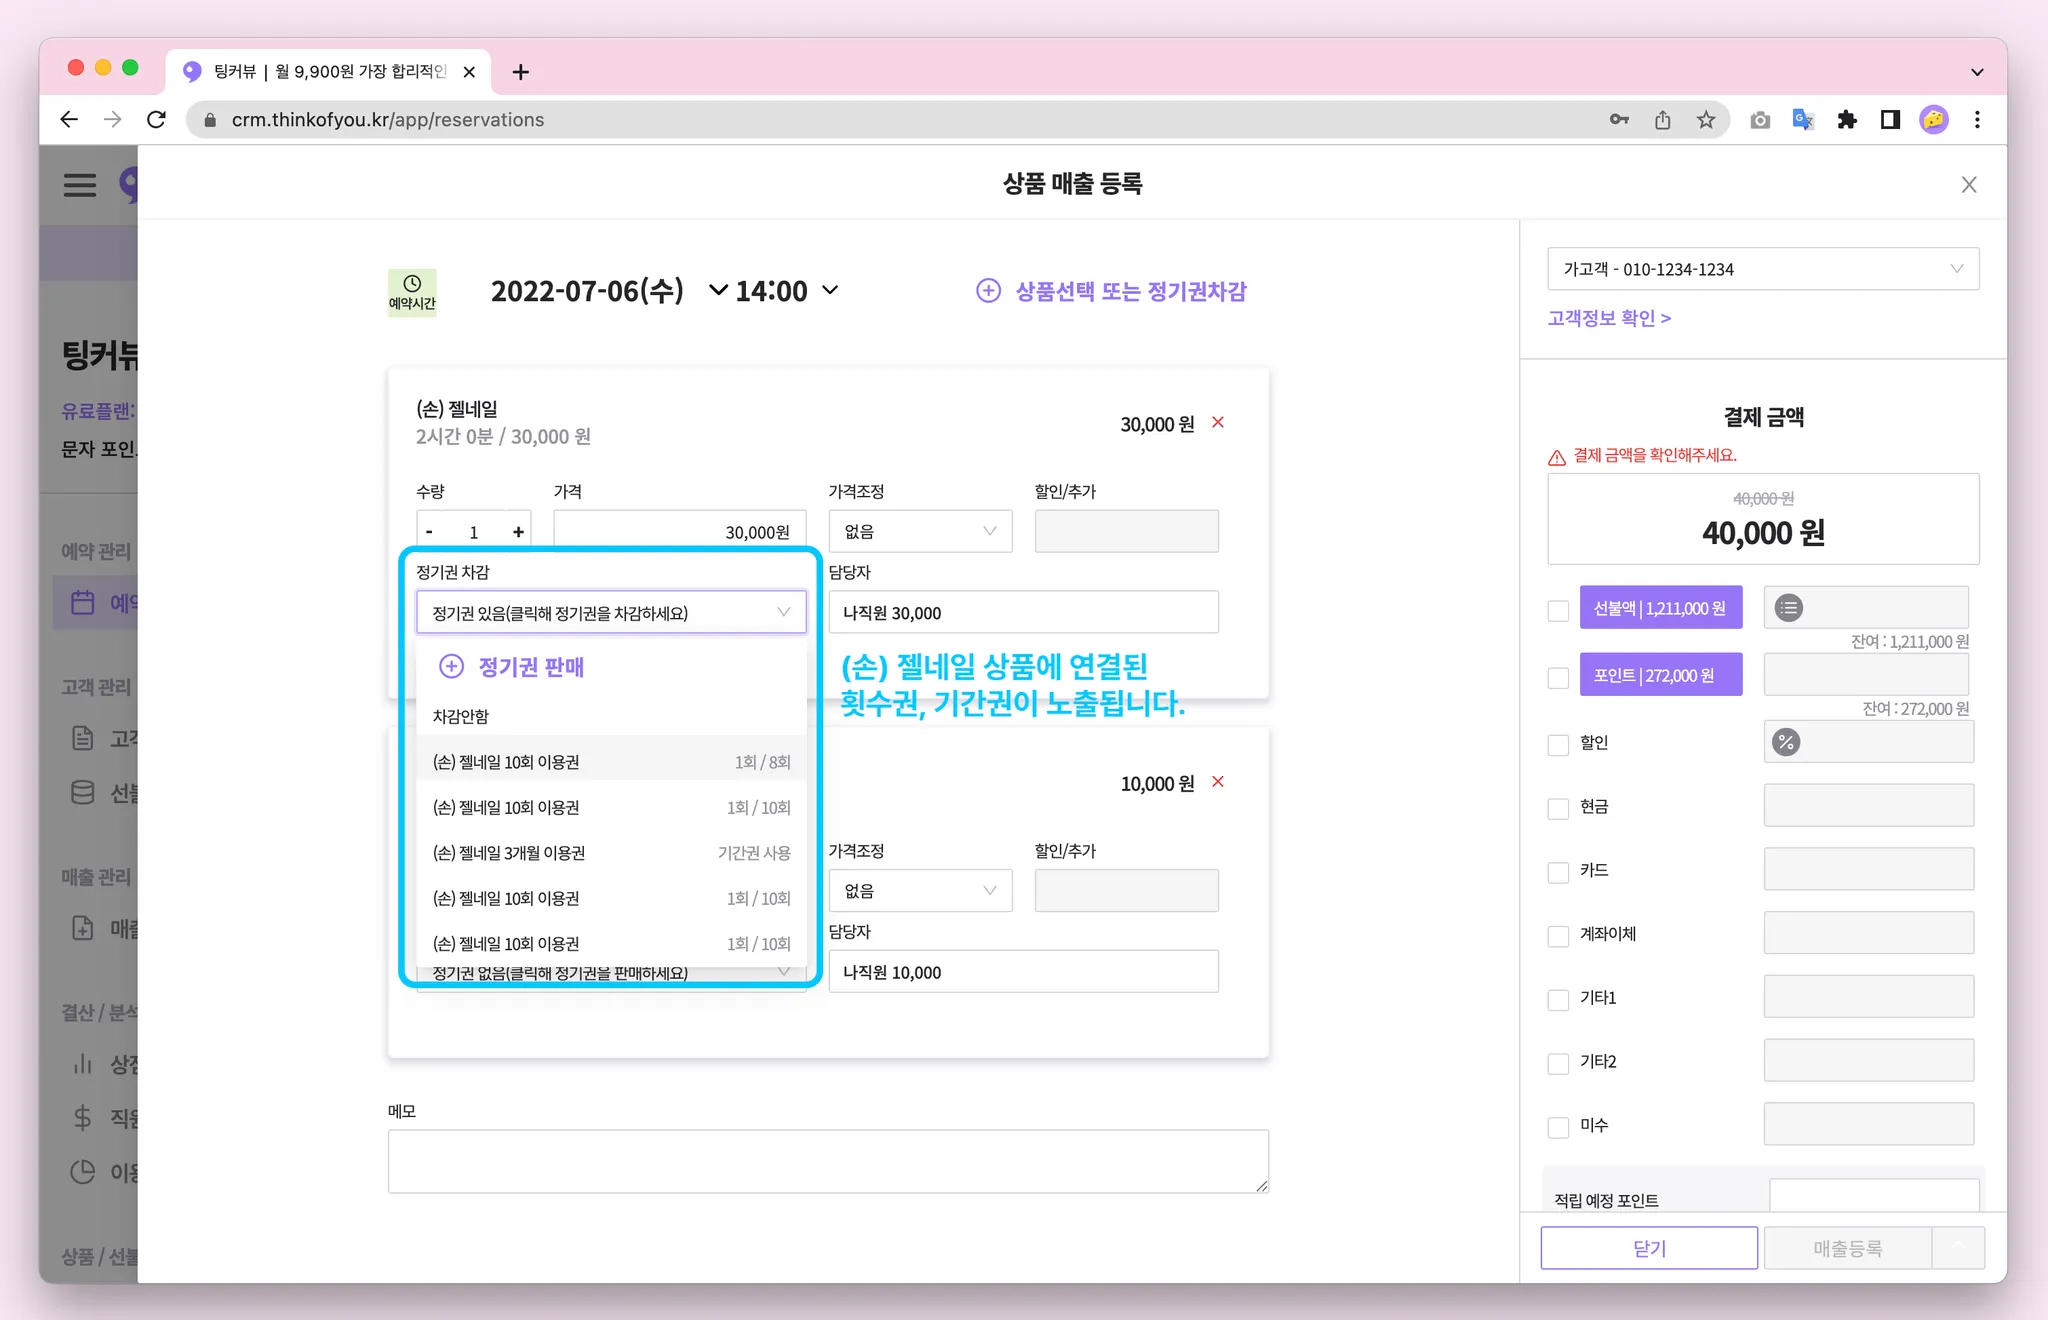Screen dimensions: 2048x1320
Task: Check the 선불액 payment checkbox
Action: (1558, 610)
